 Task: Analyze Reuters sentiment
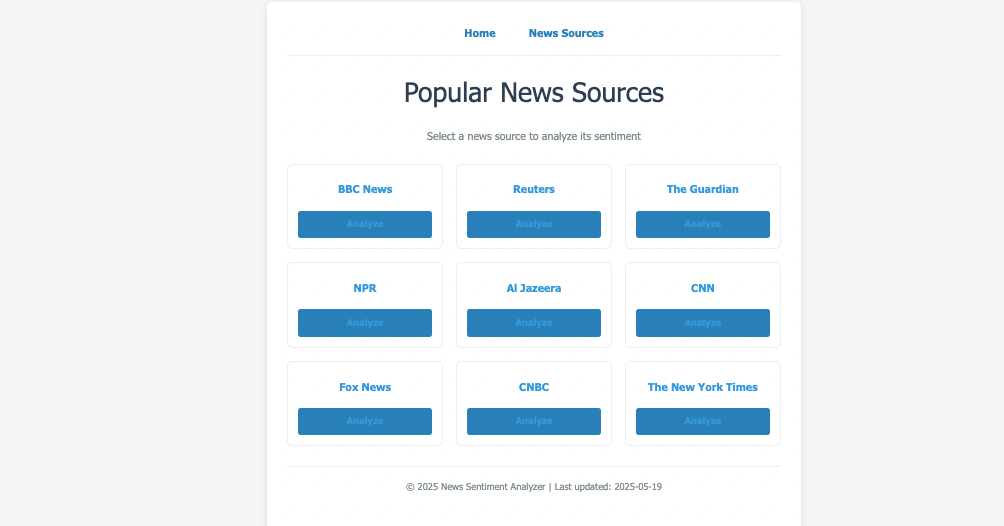pyautogui.click(x=534, y=224)
